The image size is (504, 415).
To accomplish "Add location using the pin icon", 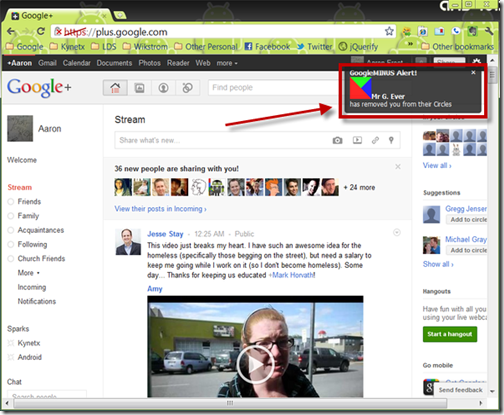I will [x=391, y=140].
